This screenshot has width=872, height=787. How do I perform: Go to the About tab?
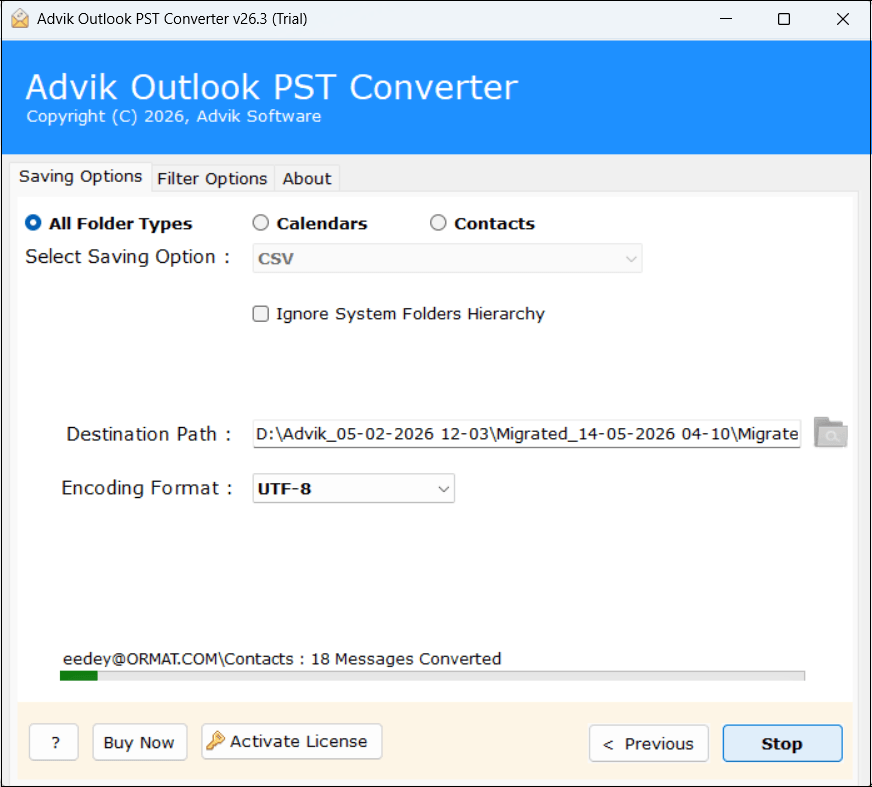[307, 179]
